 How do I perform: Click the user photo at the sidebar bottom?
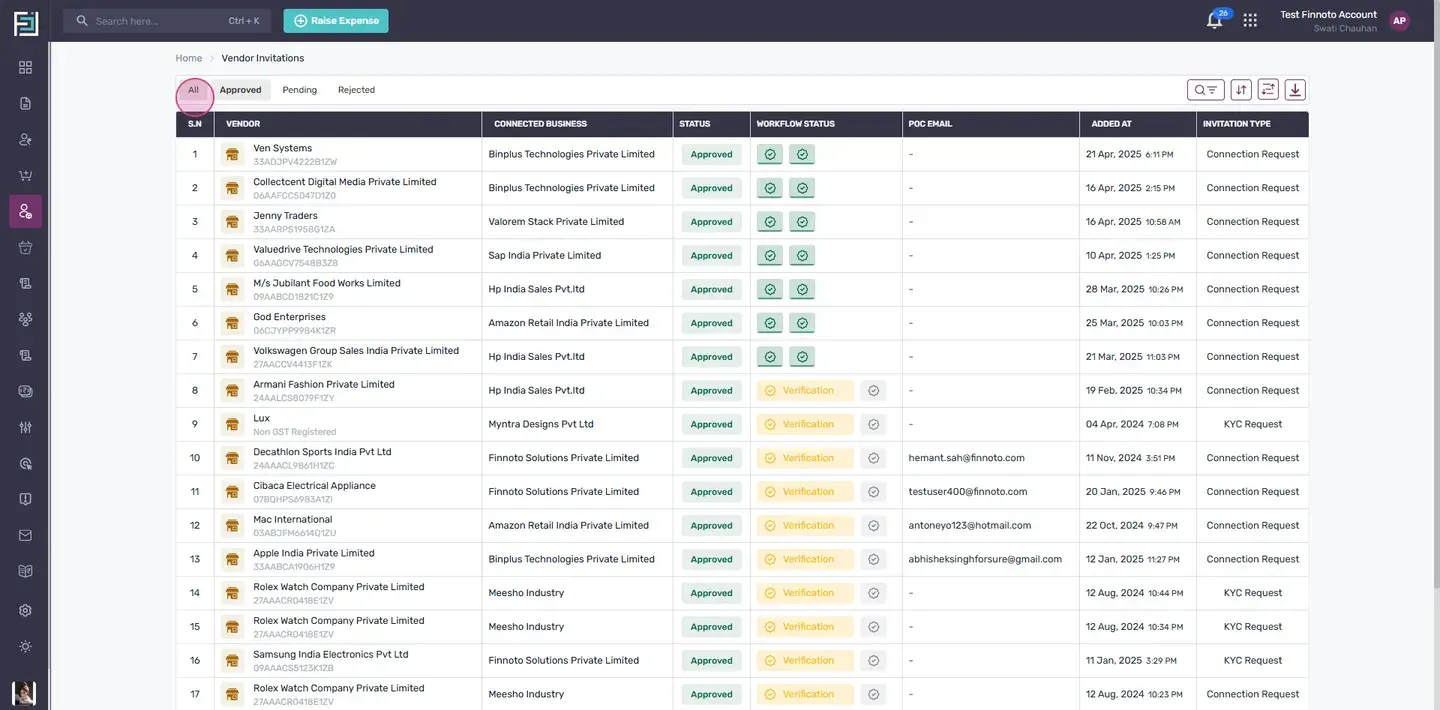point(24,693)
